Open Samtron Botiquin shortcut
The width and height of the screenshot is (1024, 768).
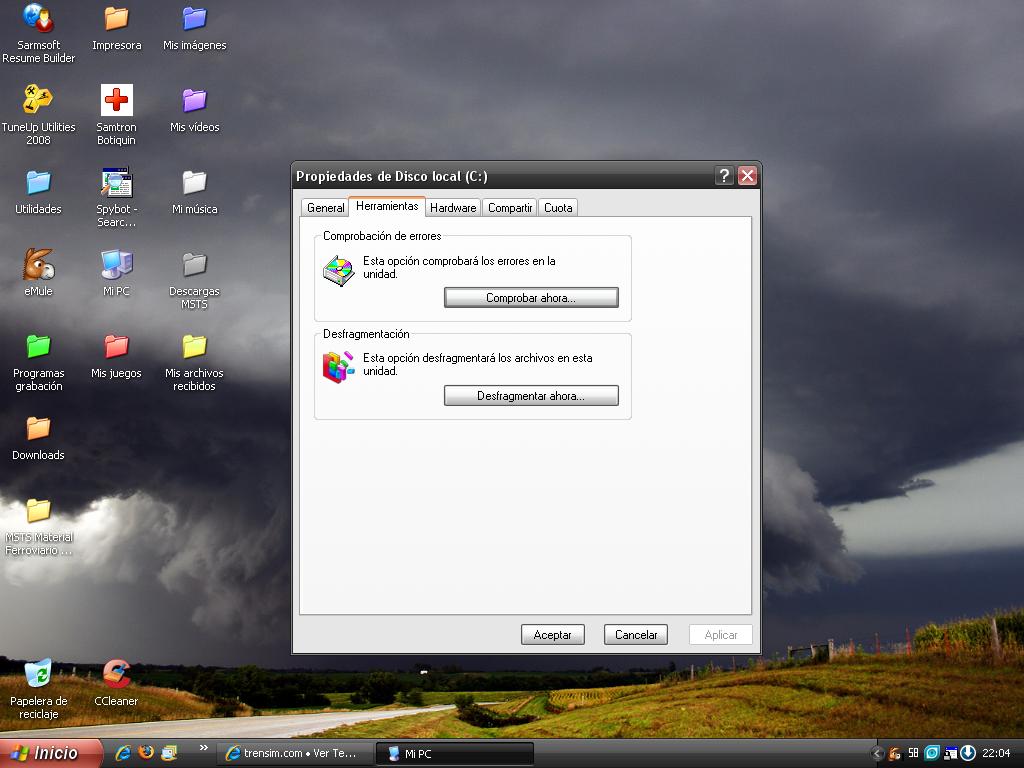tap(116, 101)
